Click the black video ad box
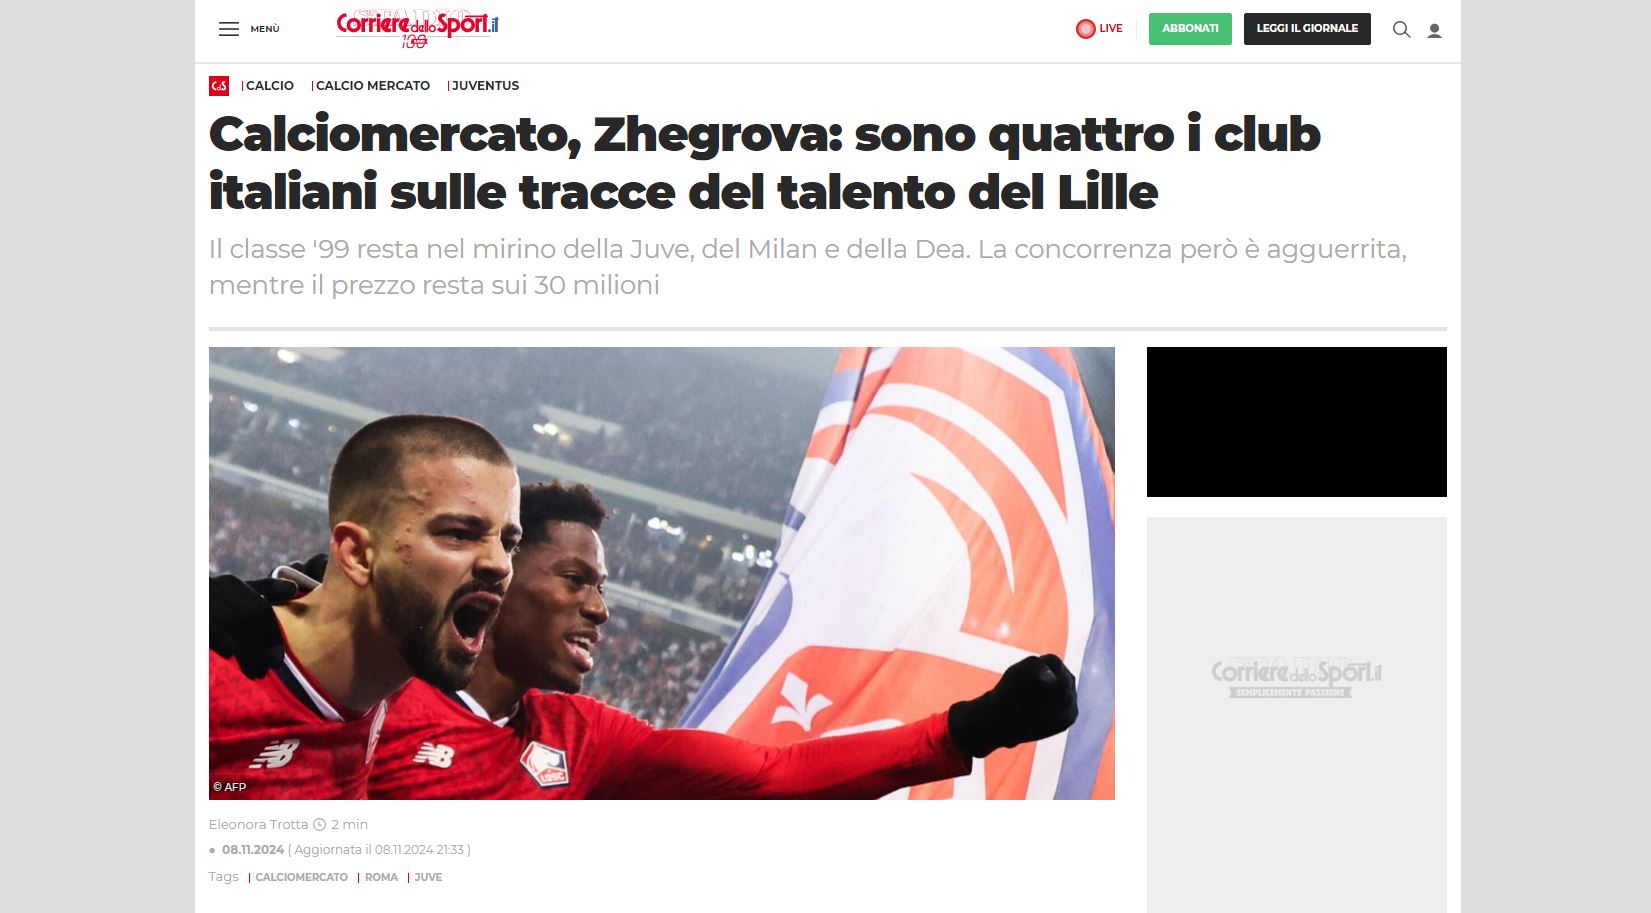The image size is (1651, 913). (1296, 422)
